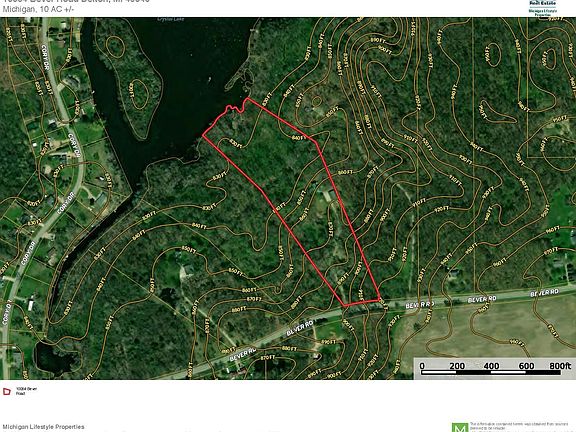
Task: Click the Crystal Lake label on the map
Action: click(x=170, y=19)
